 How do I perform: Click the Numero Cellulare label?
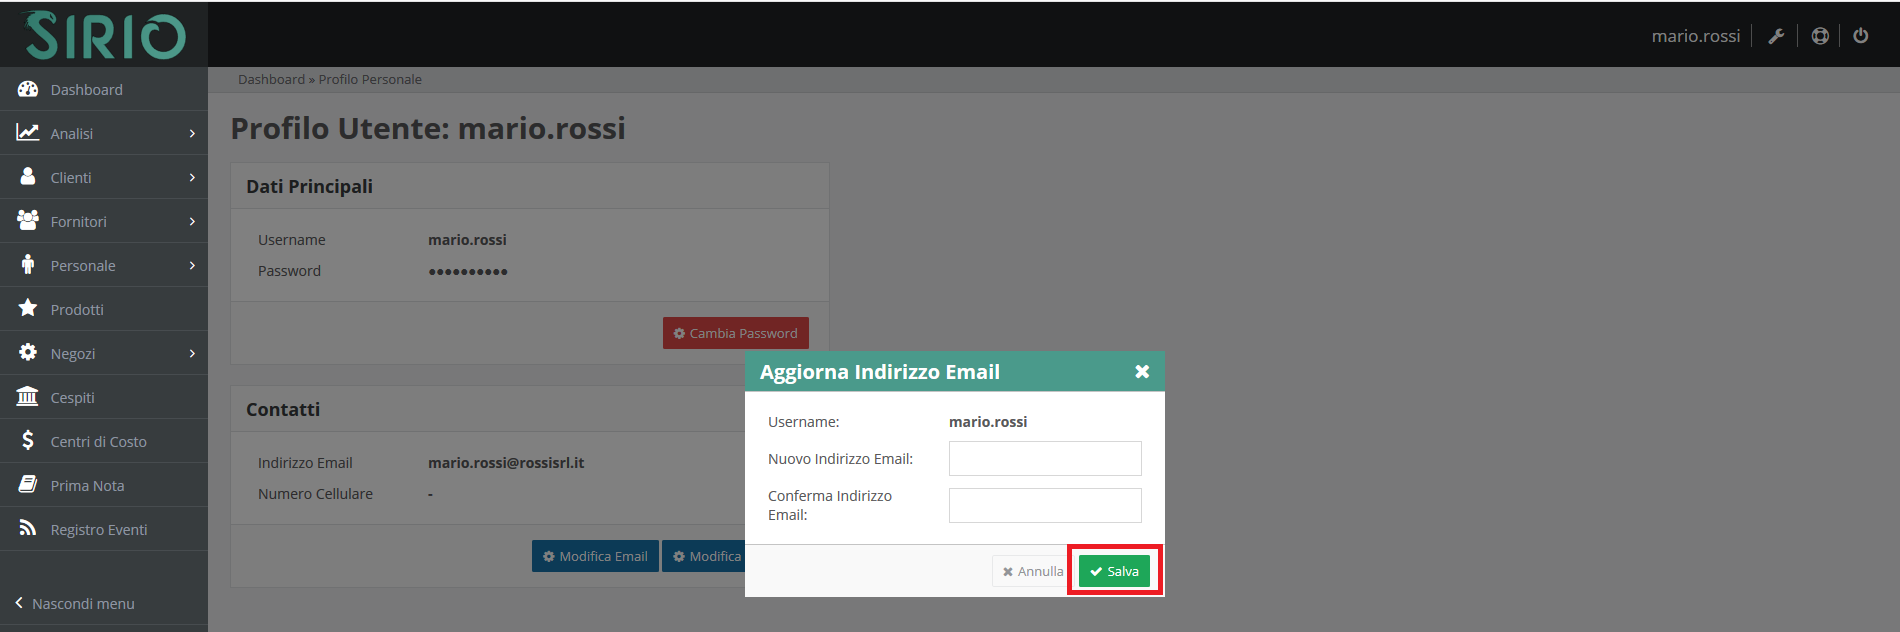315,494
